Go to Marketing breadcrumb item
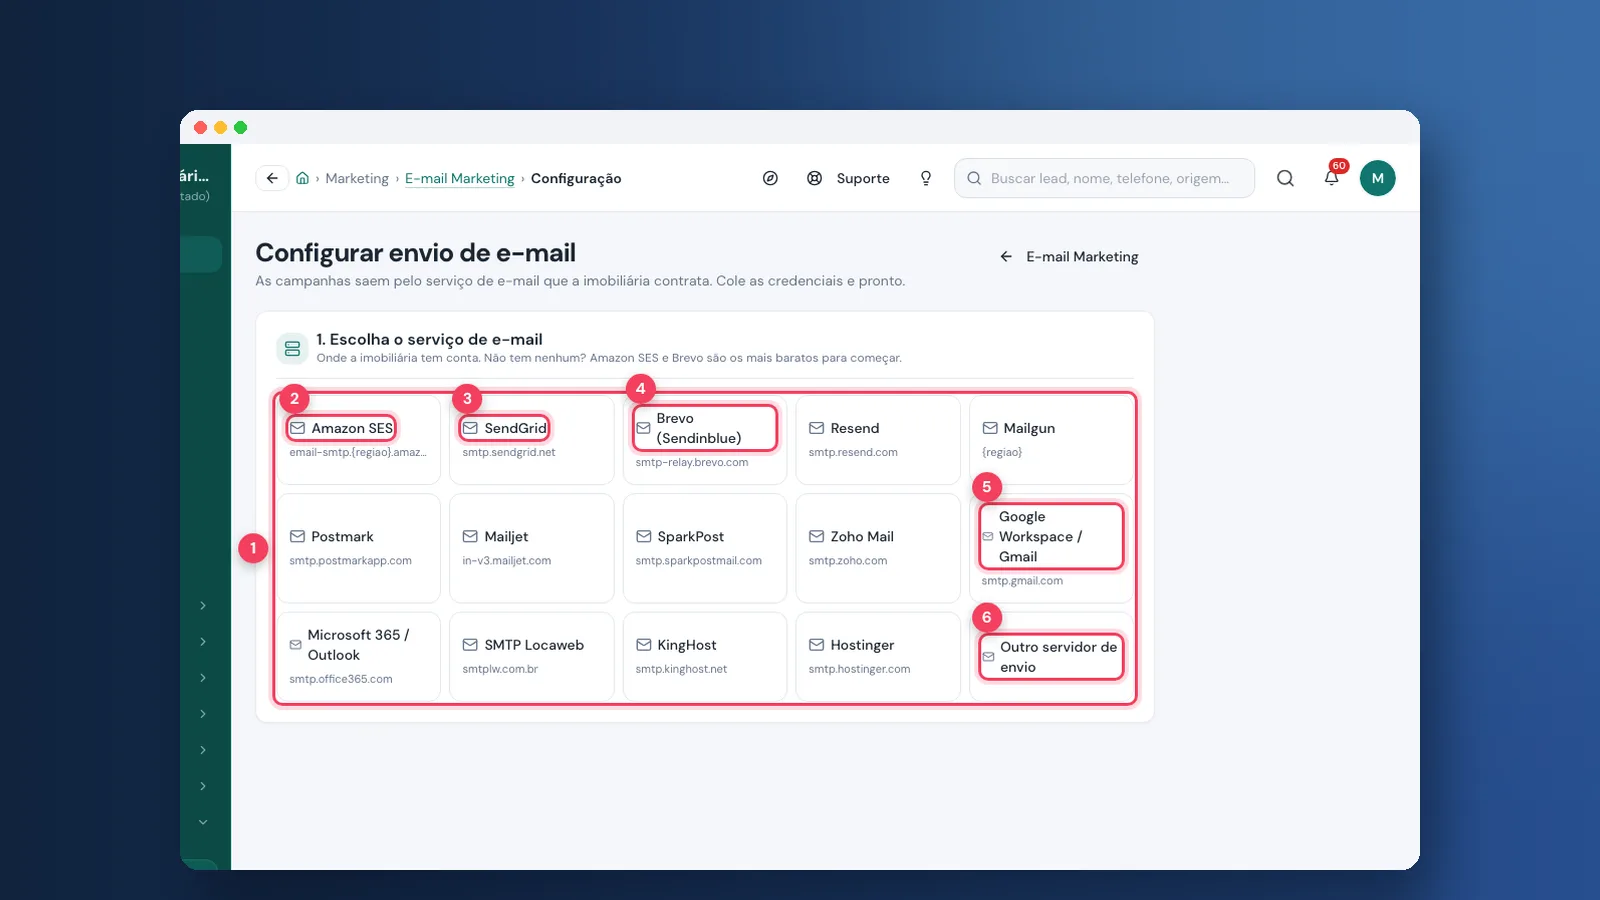Image resolution: width=1600 pixels, height=900 pixels. (x=357, y=178)
